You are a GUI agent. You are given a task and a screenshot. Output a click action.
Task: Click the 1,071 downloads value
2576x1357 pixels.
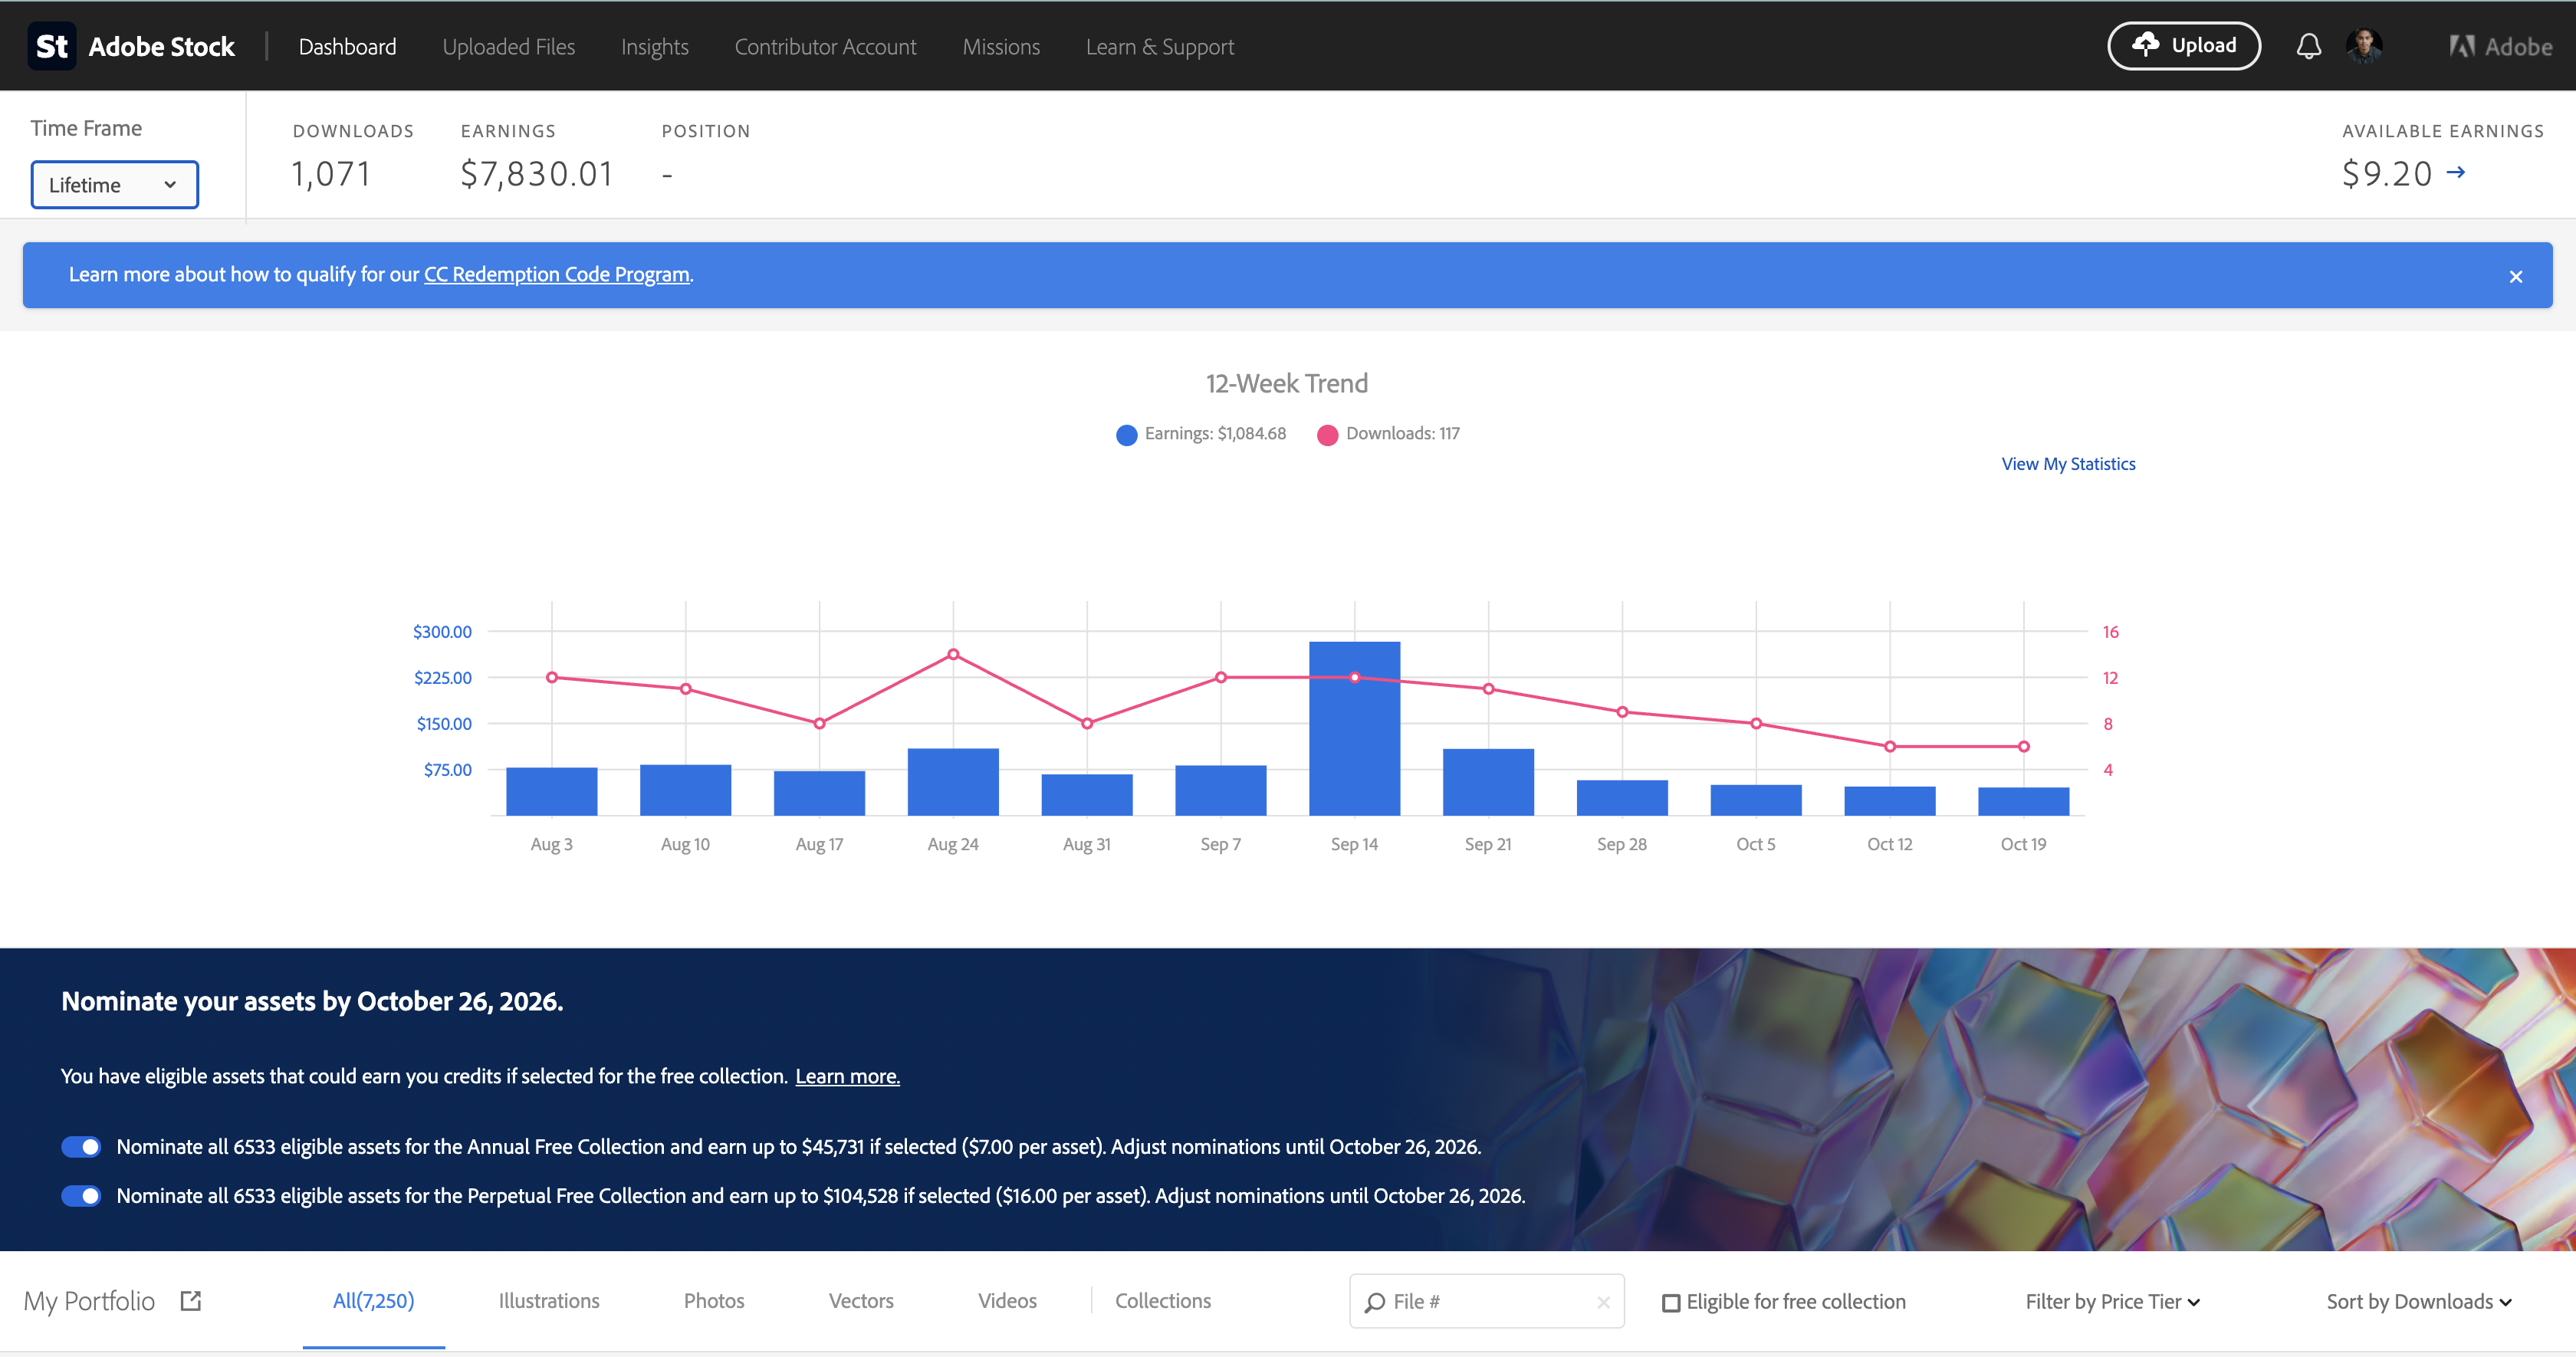[331, 173]
